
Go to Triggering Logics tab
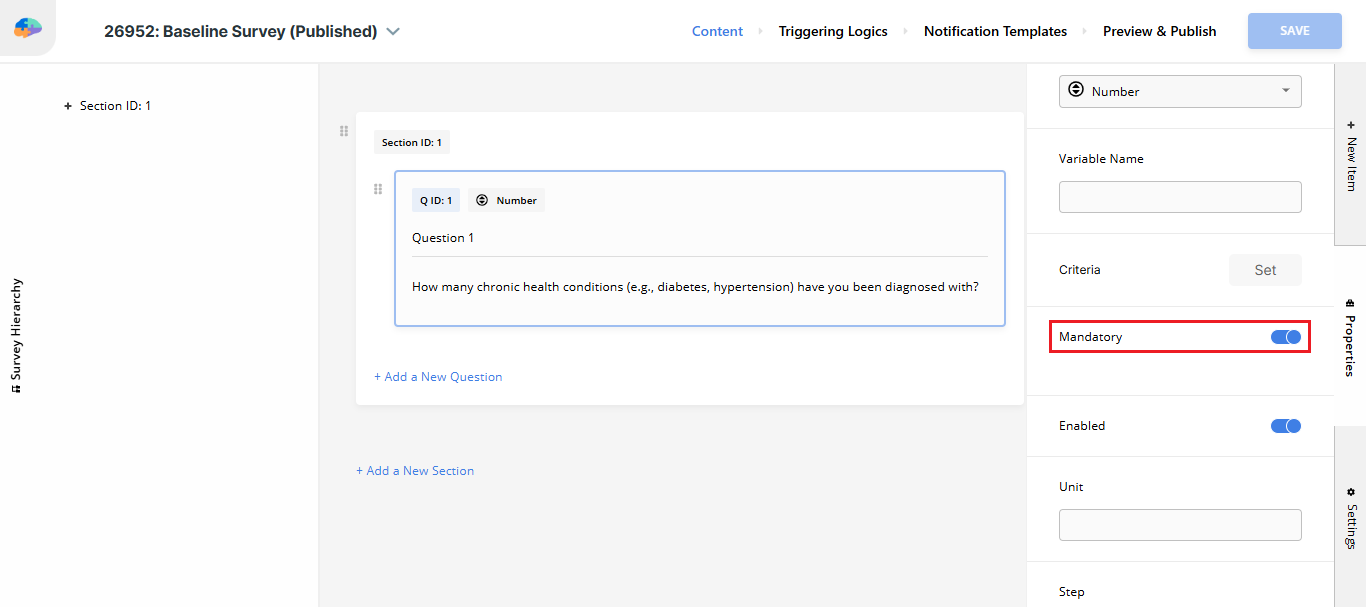point(833,31)
